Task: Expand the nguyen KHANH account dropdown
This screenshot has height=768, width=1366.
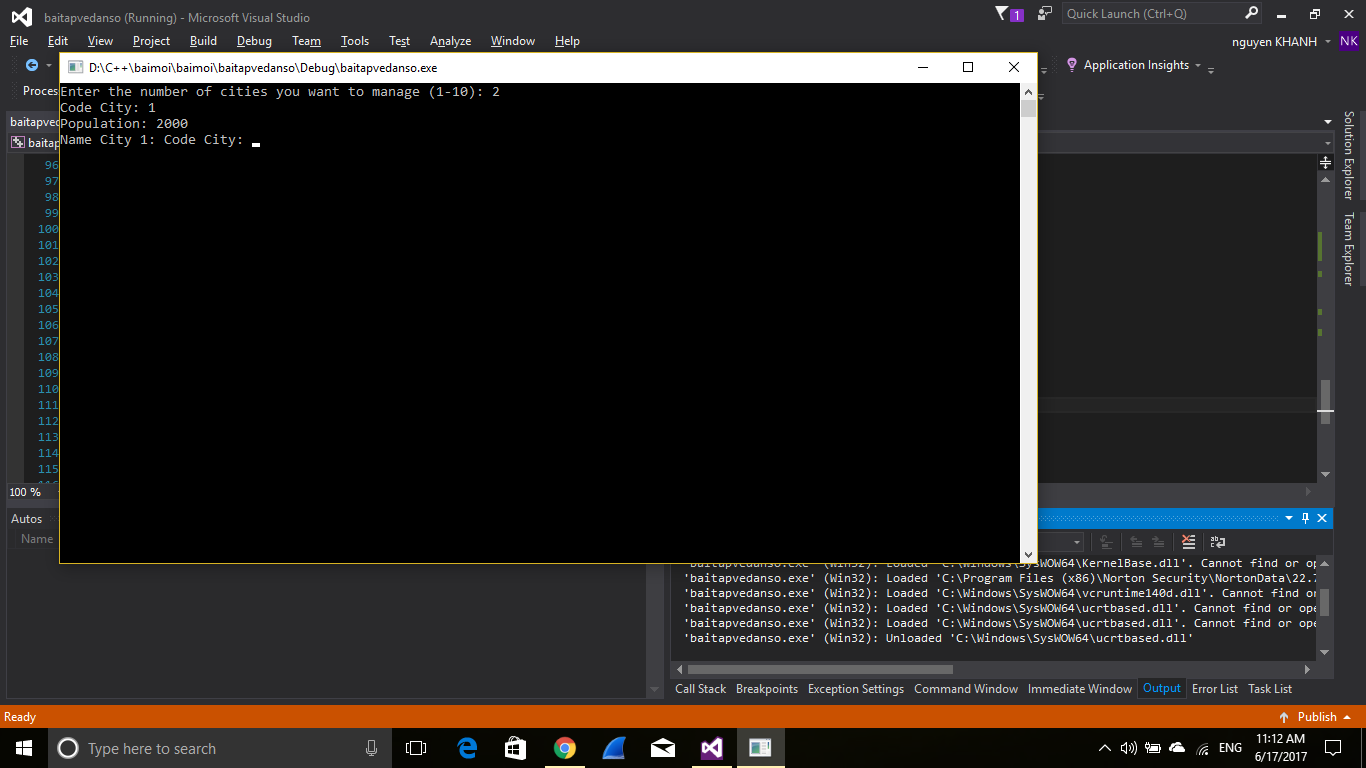Action: (x=1328, y=41)
